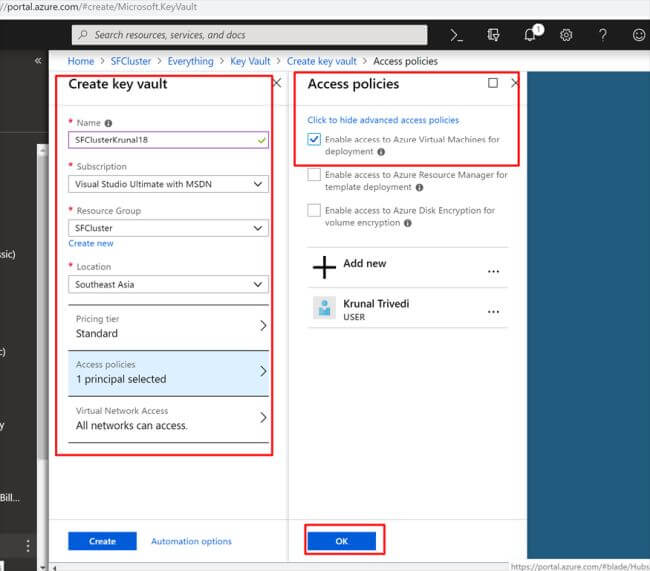Open the directory and subscription filter icon
Viewport: 650px width, 571px height.
[x=493, y=35]
